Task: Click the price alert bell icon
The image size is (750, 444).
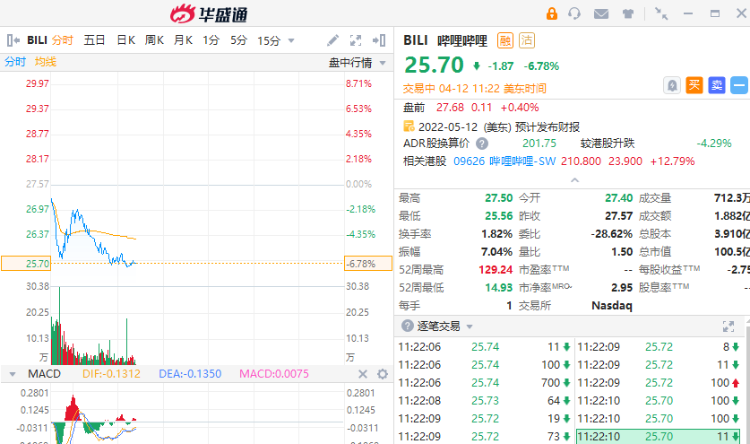Action: [x=672, y=86]
